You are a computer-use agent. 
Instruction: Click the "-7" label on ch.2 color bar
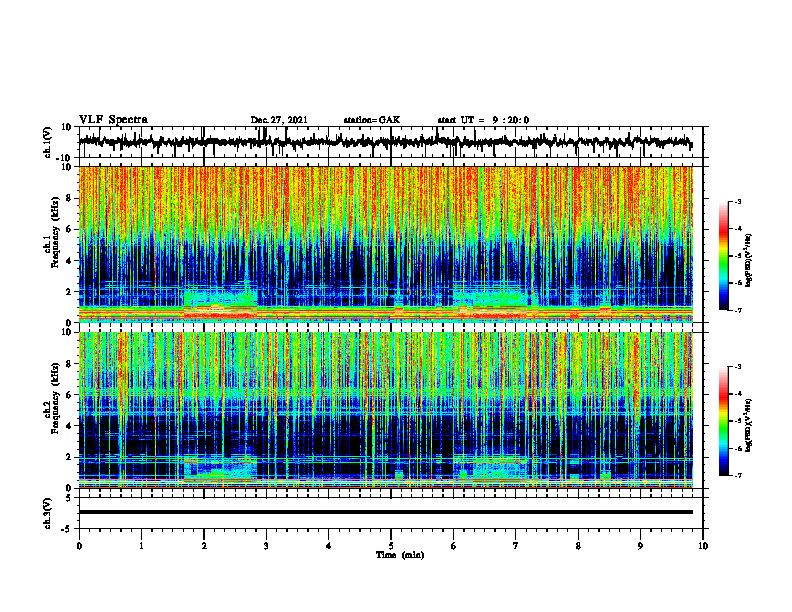tap(738, 476)
